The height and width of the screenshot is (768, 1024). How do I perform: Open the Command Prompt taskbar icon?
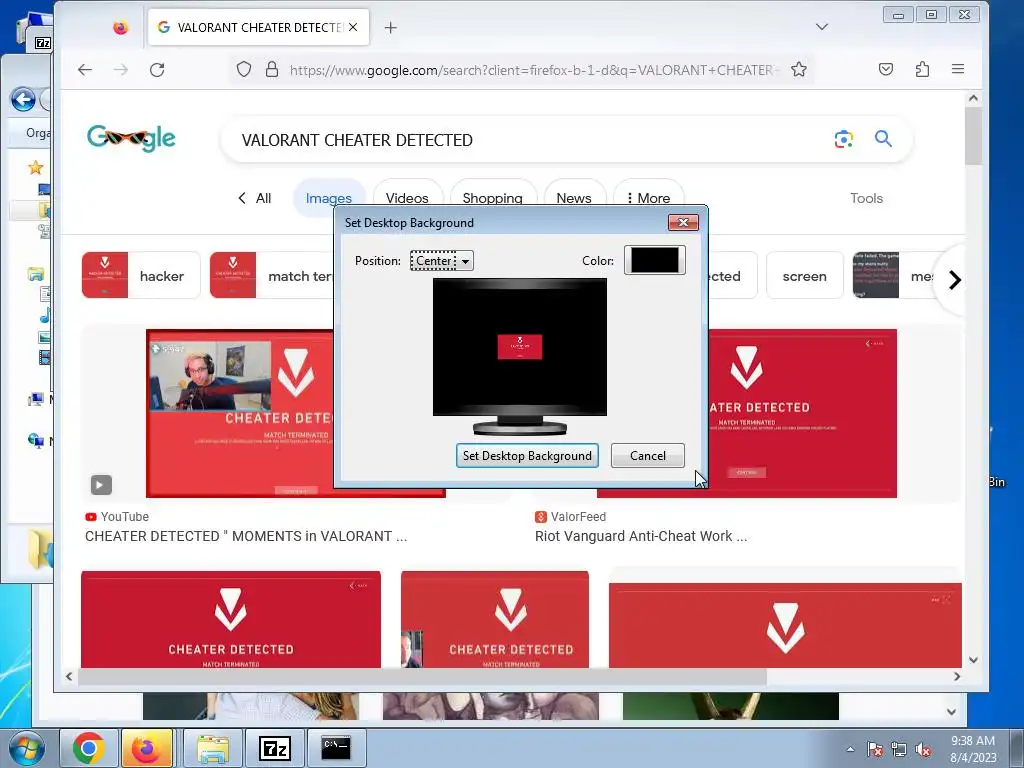(336, 748)
